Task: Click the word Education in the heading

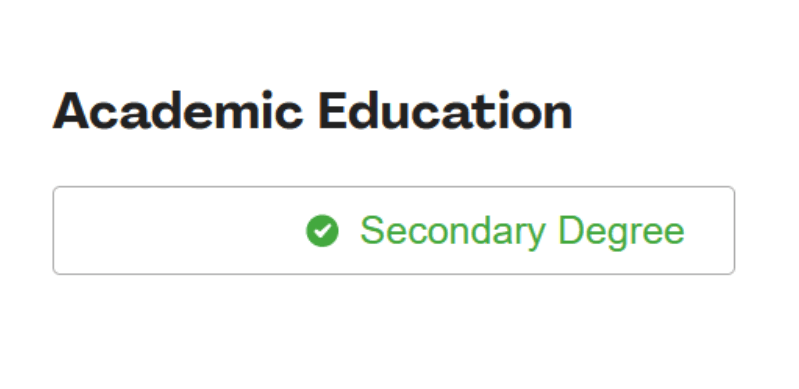Action: click(446, 111)
